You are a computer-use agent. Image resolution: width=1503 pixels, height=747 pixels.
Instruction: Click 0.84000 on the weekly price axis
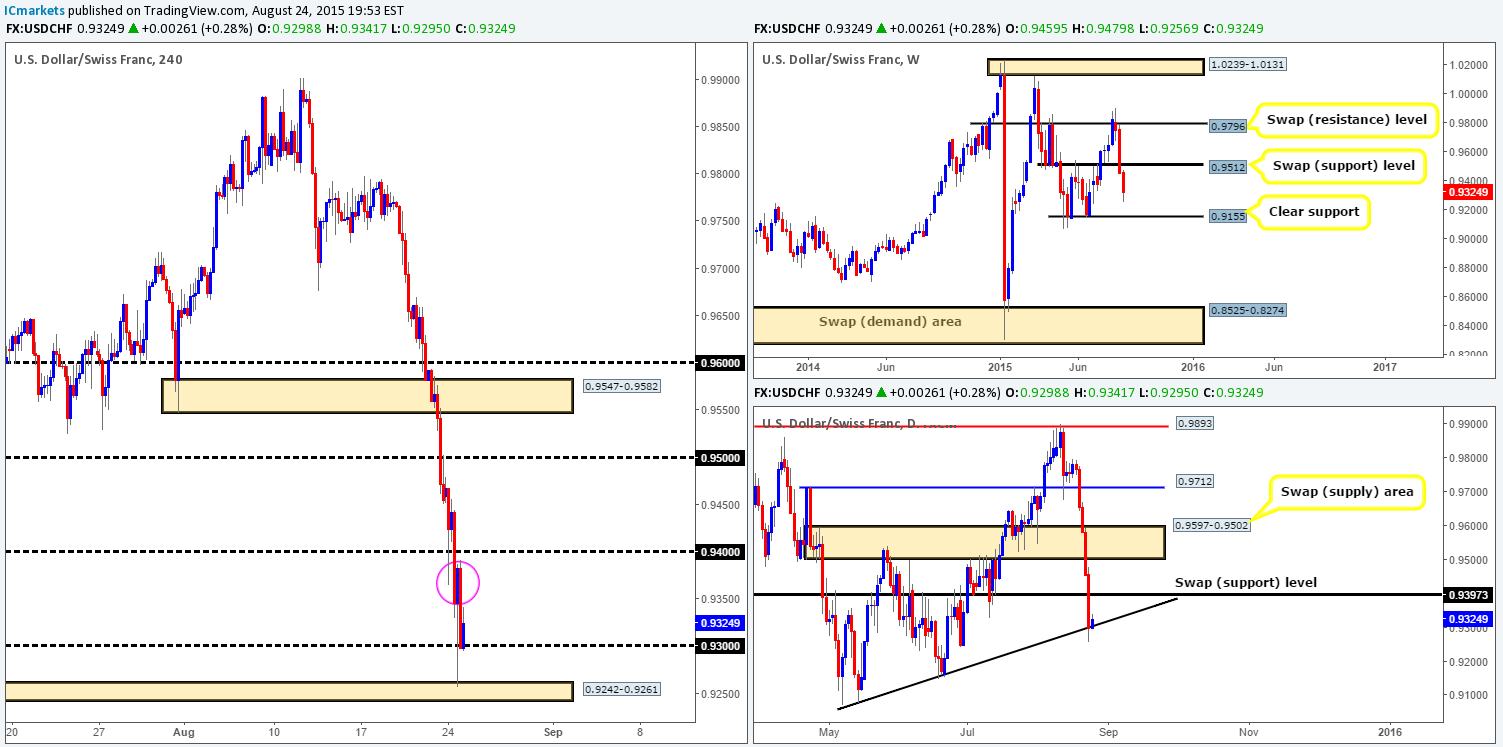tap(1467, 326)
